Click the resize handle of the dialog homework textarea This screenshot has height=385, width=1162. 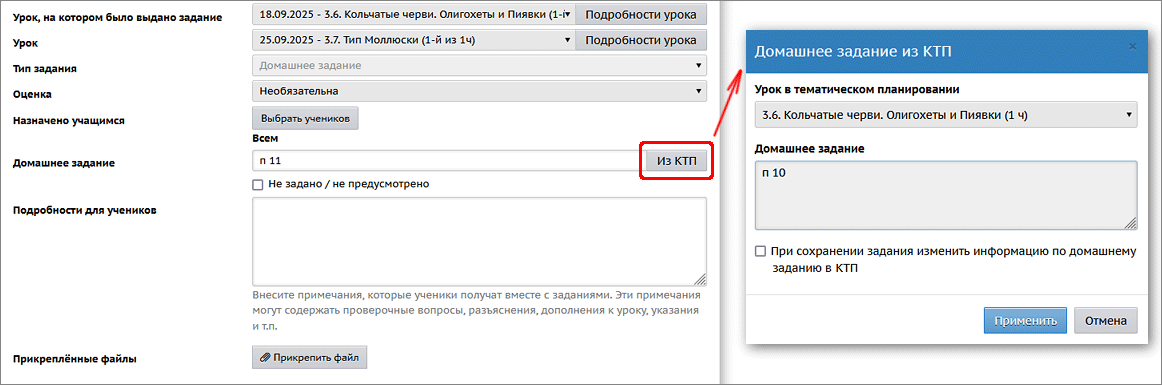1131,223
